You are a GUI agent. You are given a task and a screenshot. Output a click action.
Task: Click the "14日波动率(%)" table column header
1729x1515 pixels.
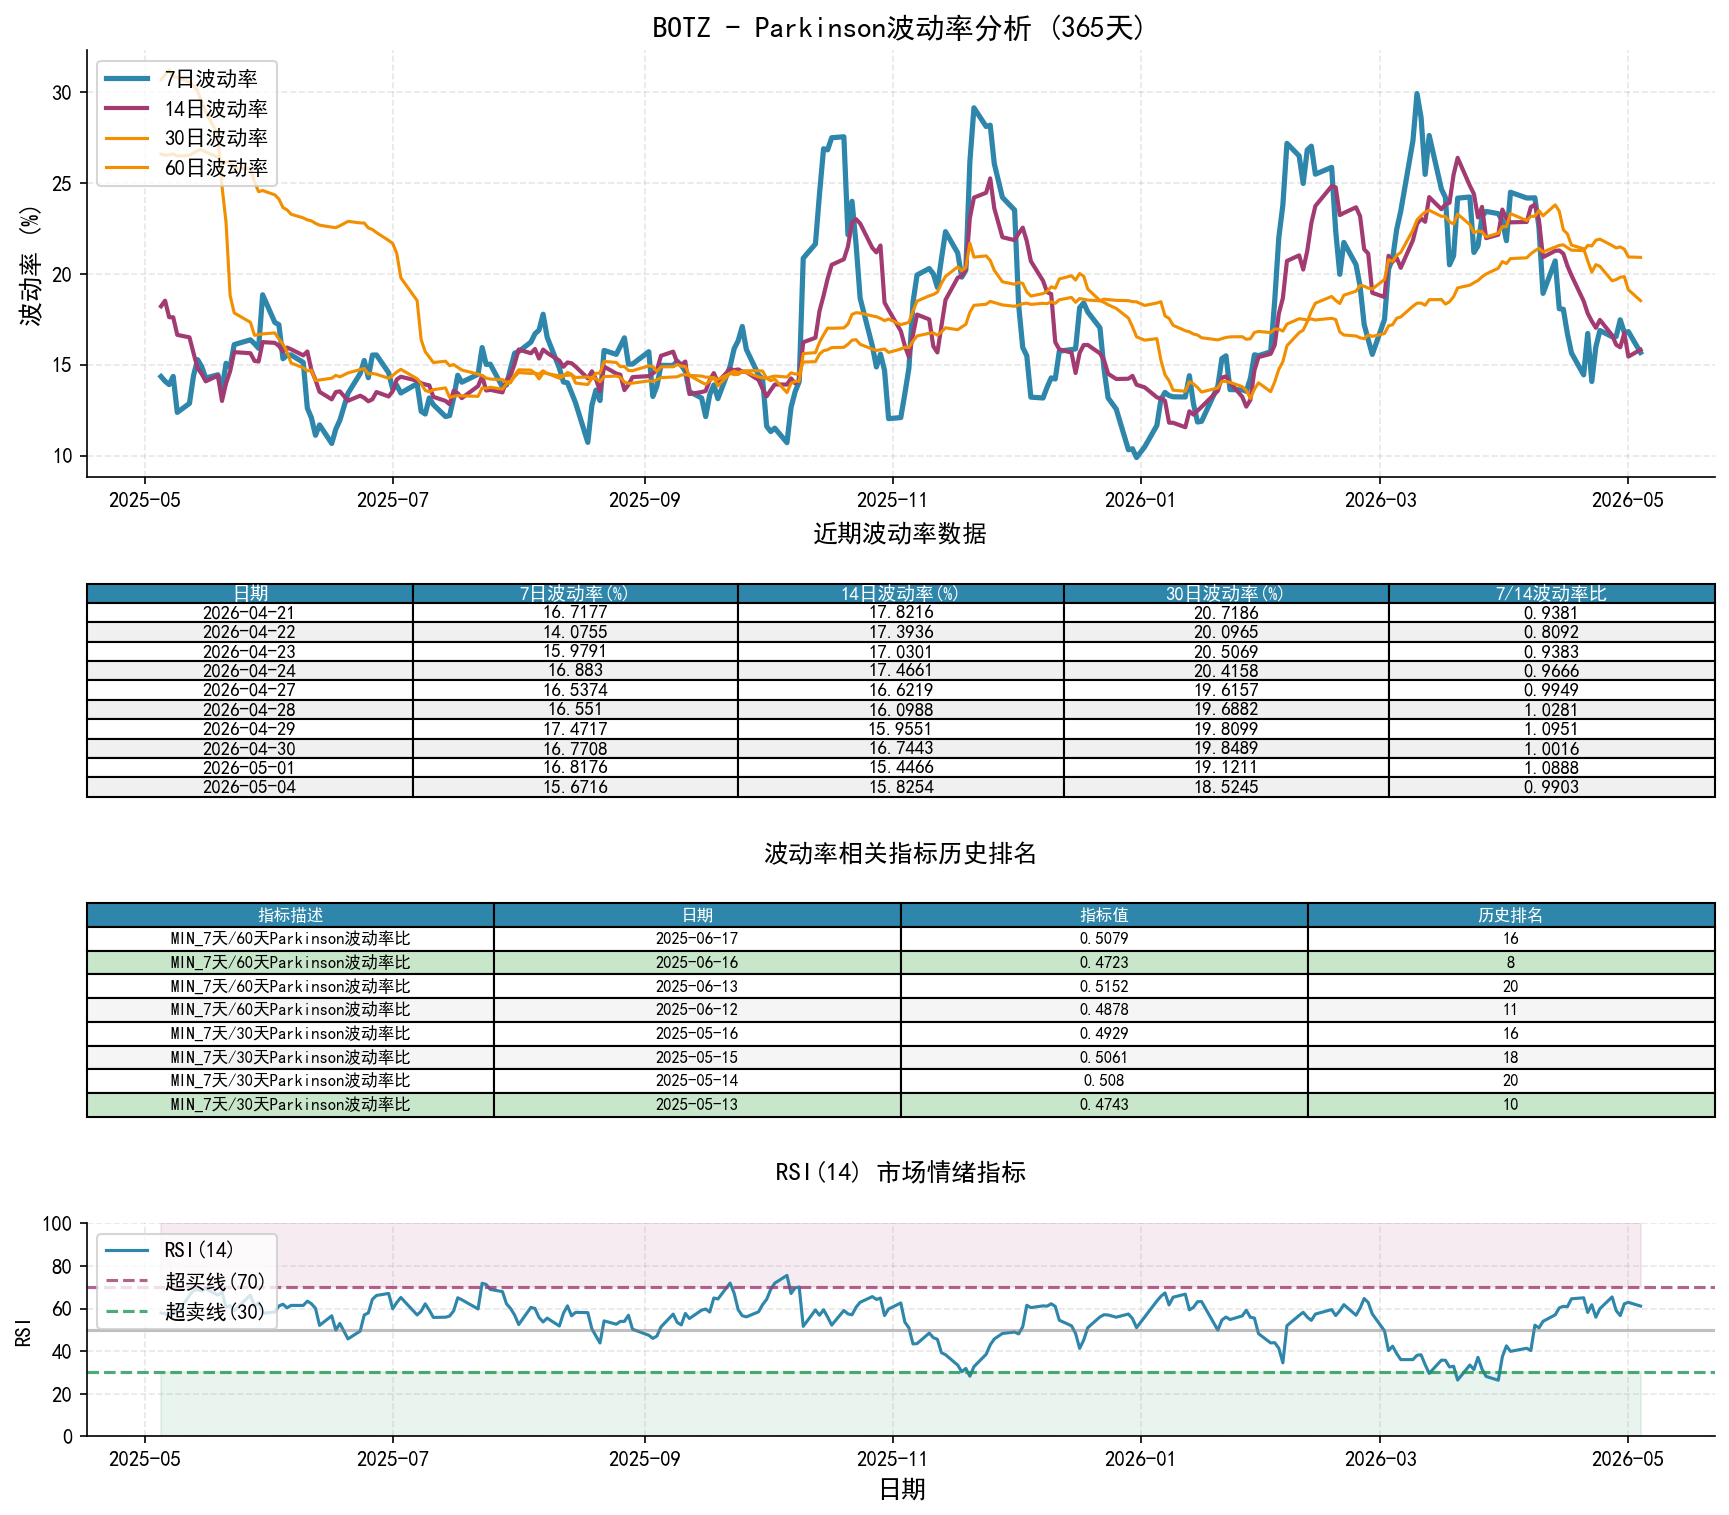pos(900,593)
